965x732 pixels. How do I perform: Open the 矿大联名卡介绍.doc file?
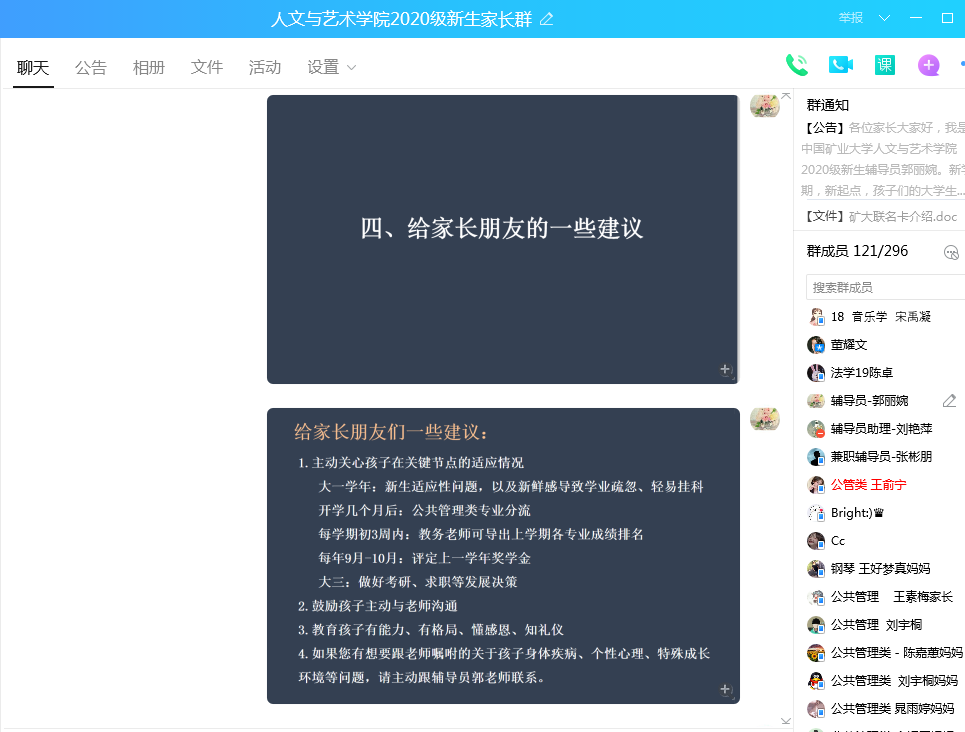tap(902, 216)
